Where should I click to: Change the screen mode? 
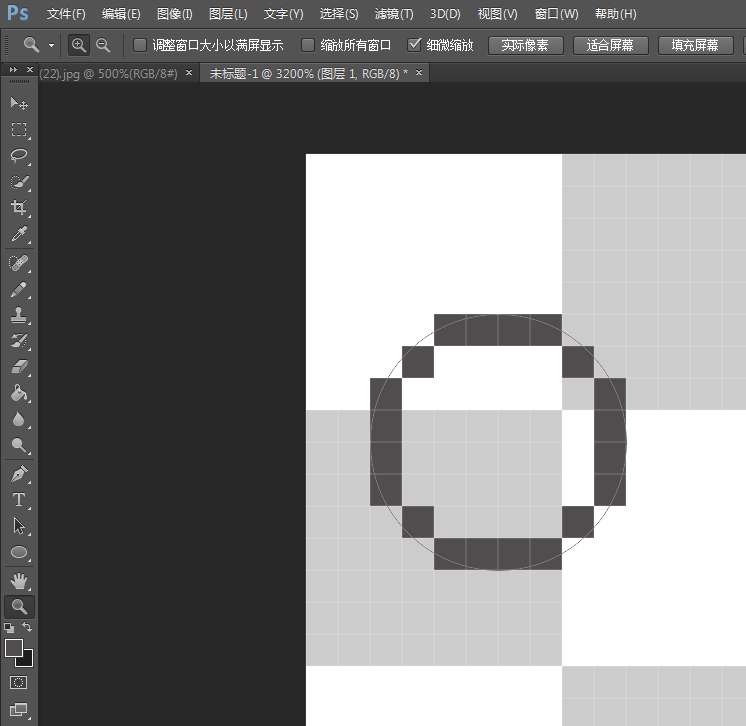pos(19,709)
